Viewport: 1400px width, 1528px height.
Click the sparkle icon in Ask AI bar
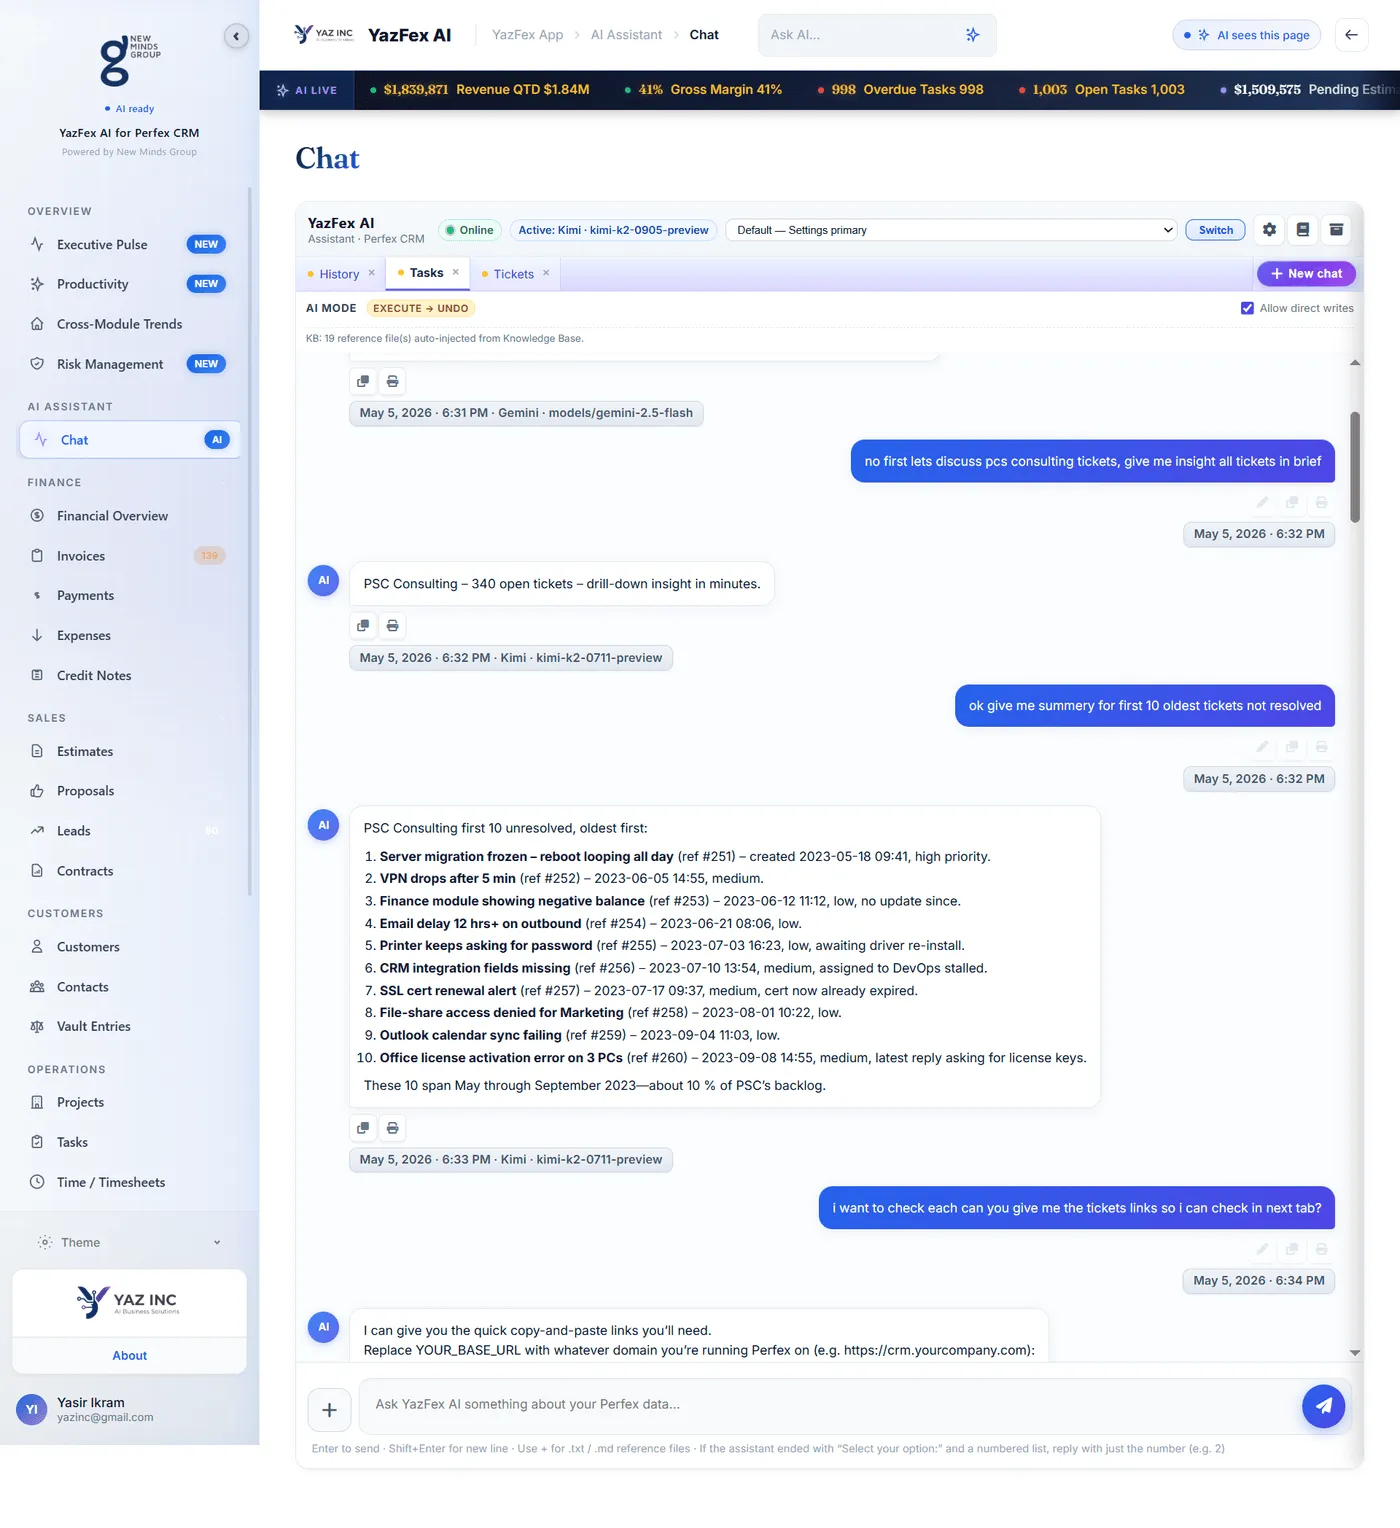972,35
